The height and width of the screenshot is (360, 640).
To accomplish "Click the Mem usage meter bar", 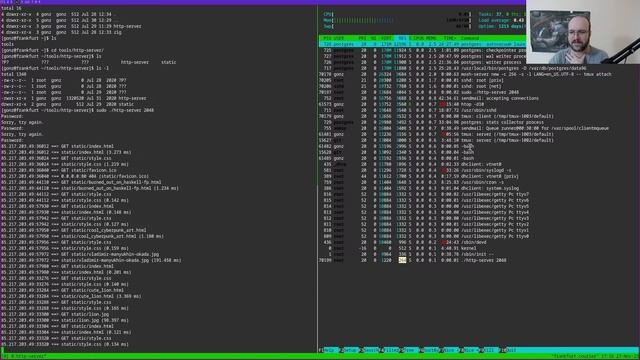I will pos(398,20).
